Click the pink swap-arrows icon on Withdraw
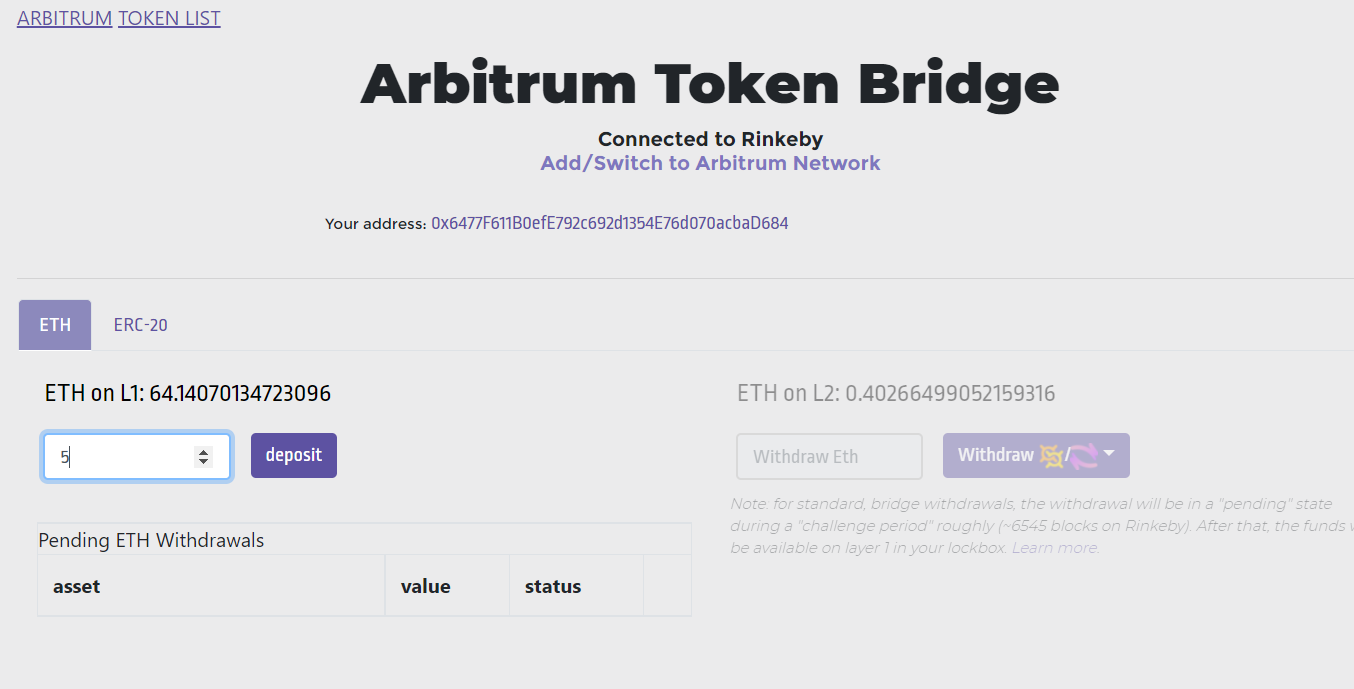Screen dimensions: 1354x689 coord(1084,456)
